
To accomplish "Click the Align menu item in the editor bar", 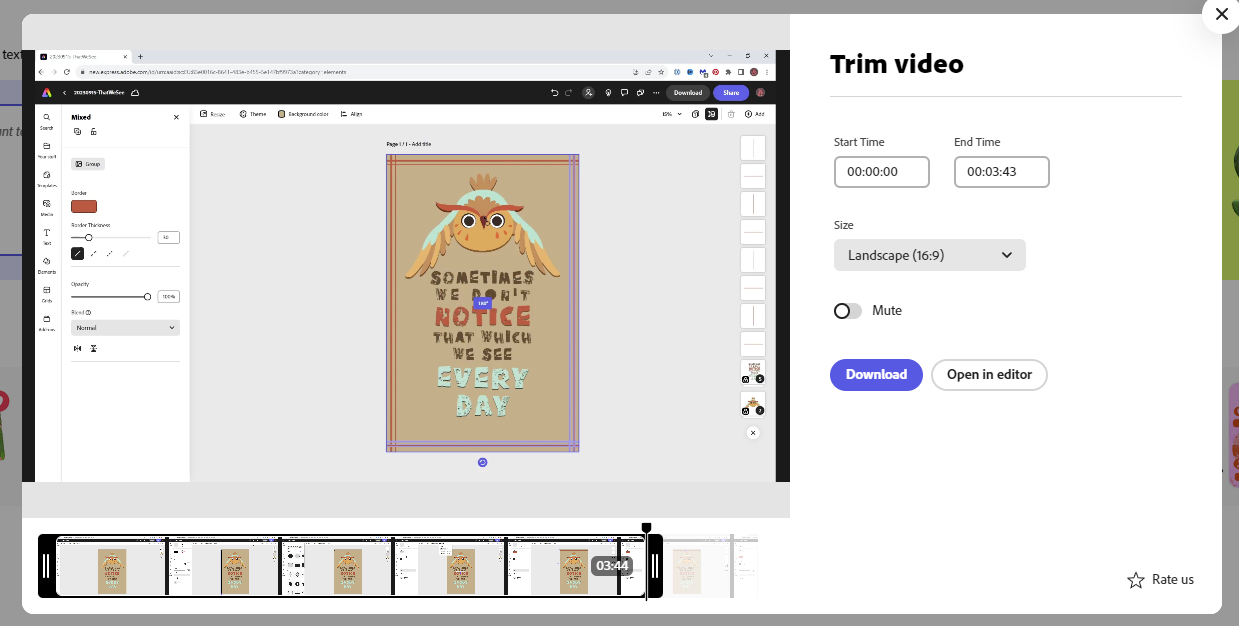I will pos(349,113).
